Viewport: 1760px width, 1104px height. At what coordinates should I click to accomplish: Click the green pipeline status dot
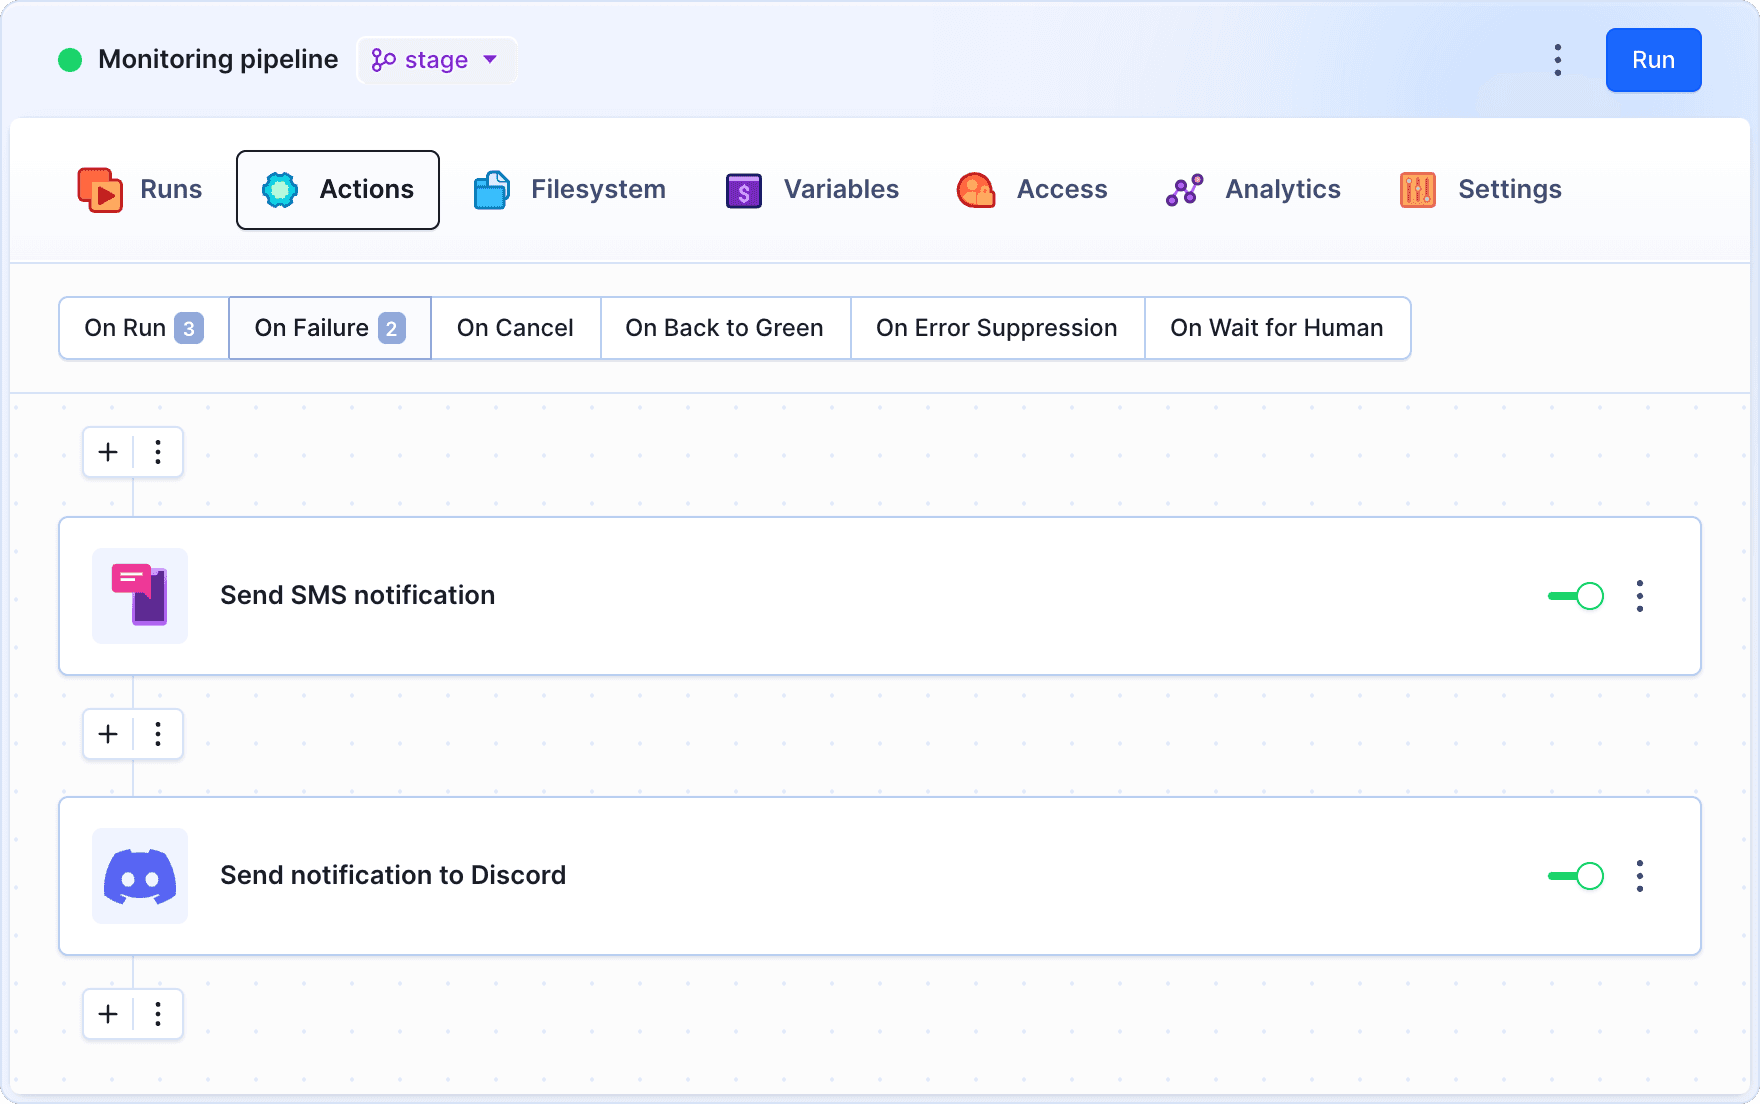(69, 59)
